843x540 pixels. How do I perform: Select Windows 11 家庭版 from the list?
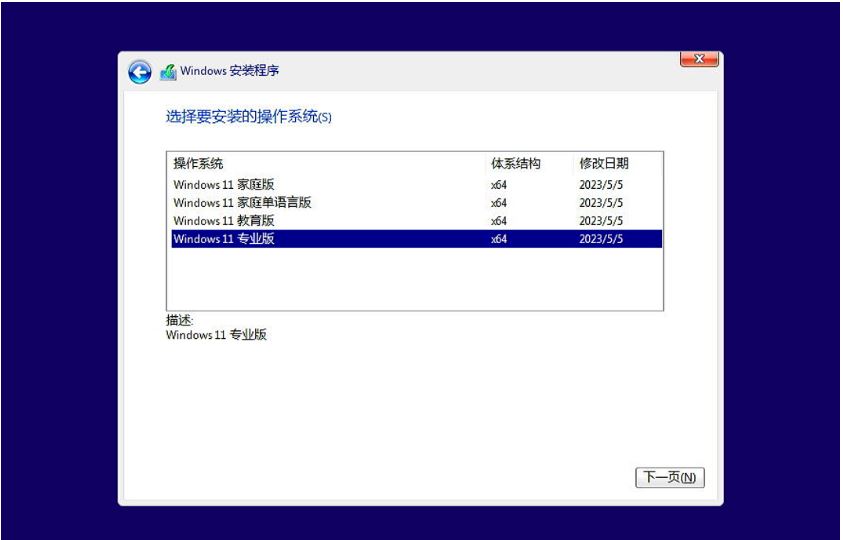pyautogui.click(x=223, y=185)
